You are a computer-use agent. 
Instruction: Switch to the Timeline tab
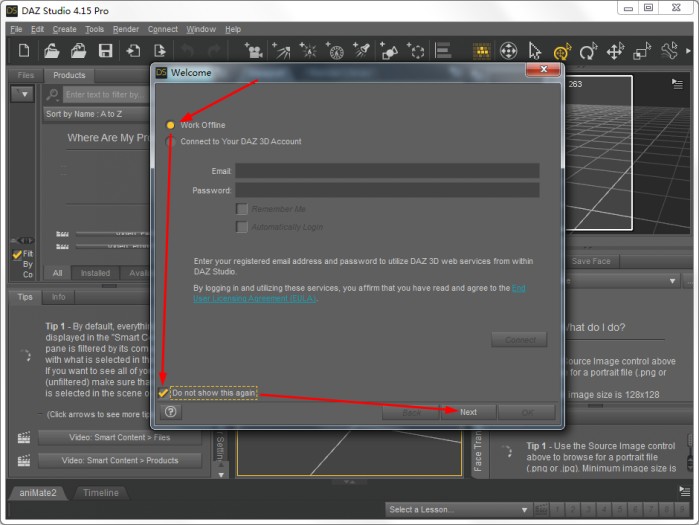click(101, 493)
